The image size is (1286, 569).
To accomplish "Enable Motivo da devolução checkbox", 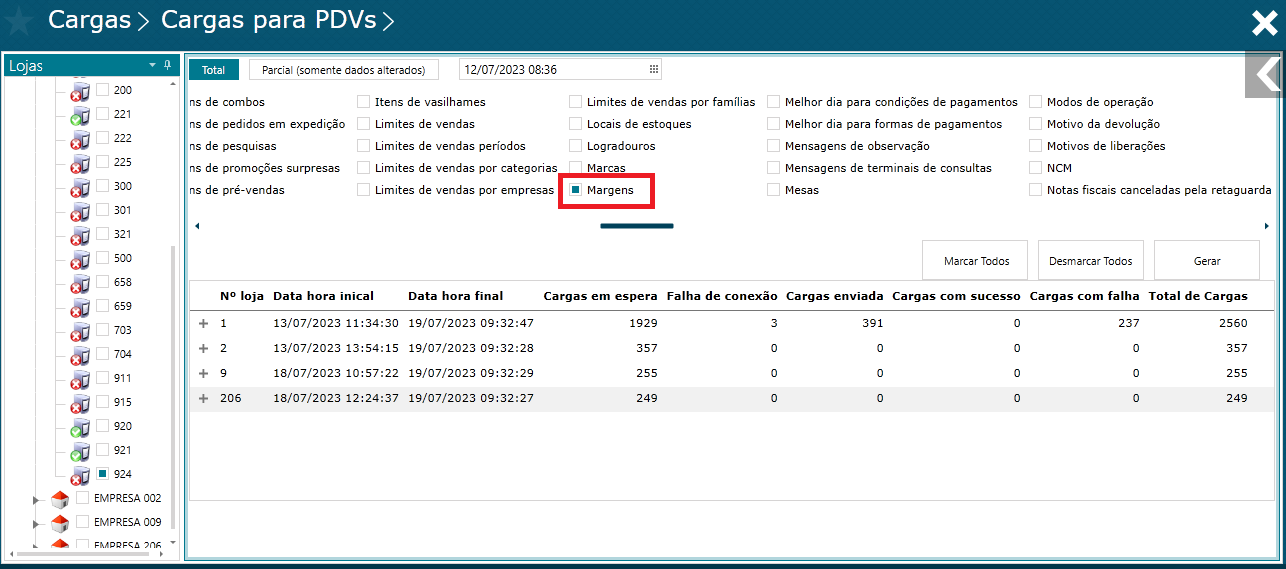I will (x=1036, y=124).
